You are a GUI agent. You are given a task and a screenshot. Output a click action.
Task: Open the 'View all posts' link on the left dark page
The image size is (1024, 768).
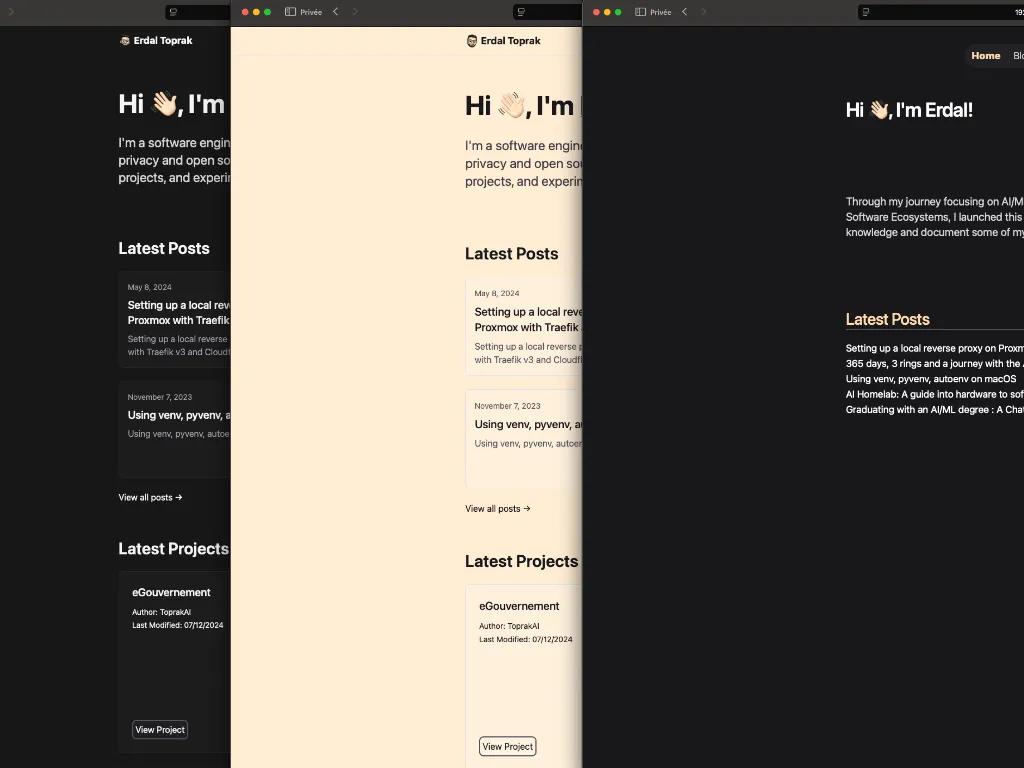click(x=150, y=497)
